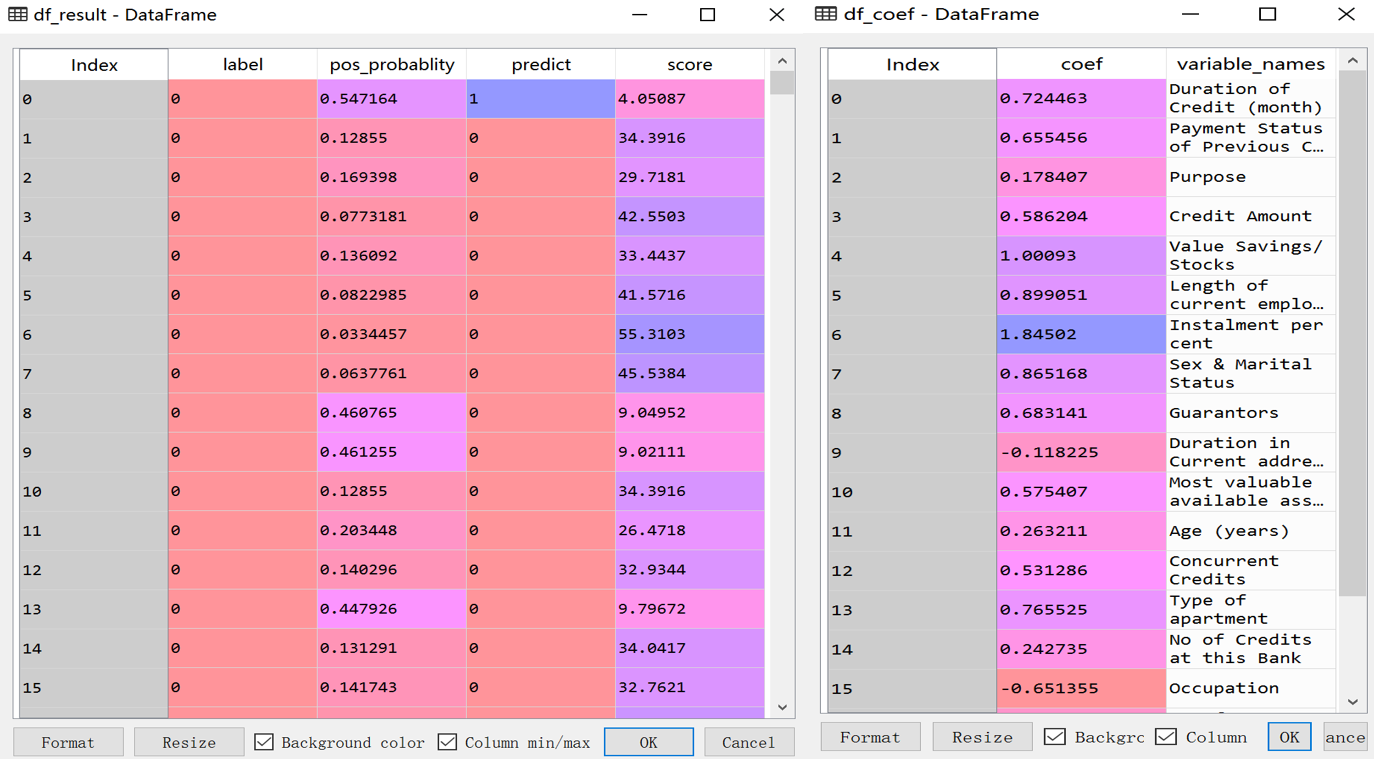The height and width of the screenshot is (759, 1374).
Task: Maximize the df_result window
Action: click(x=708, y=14)
